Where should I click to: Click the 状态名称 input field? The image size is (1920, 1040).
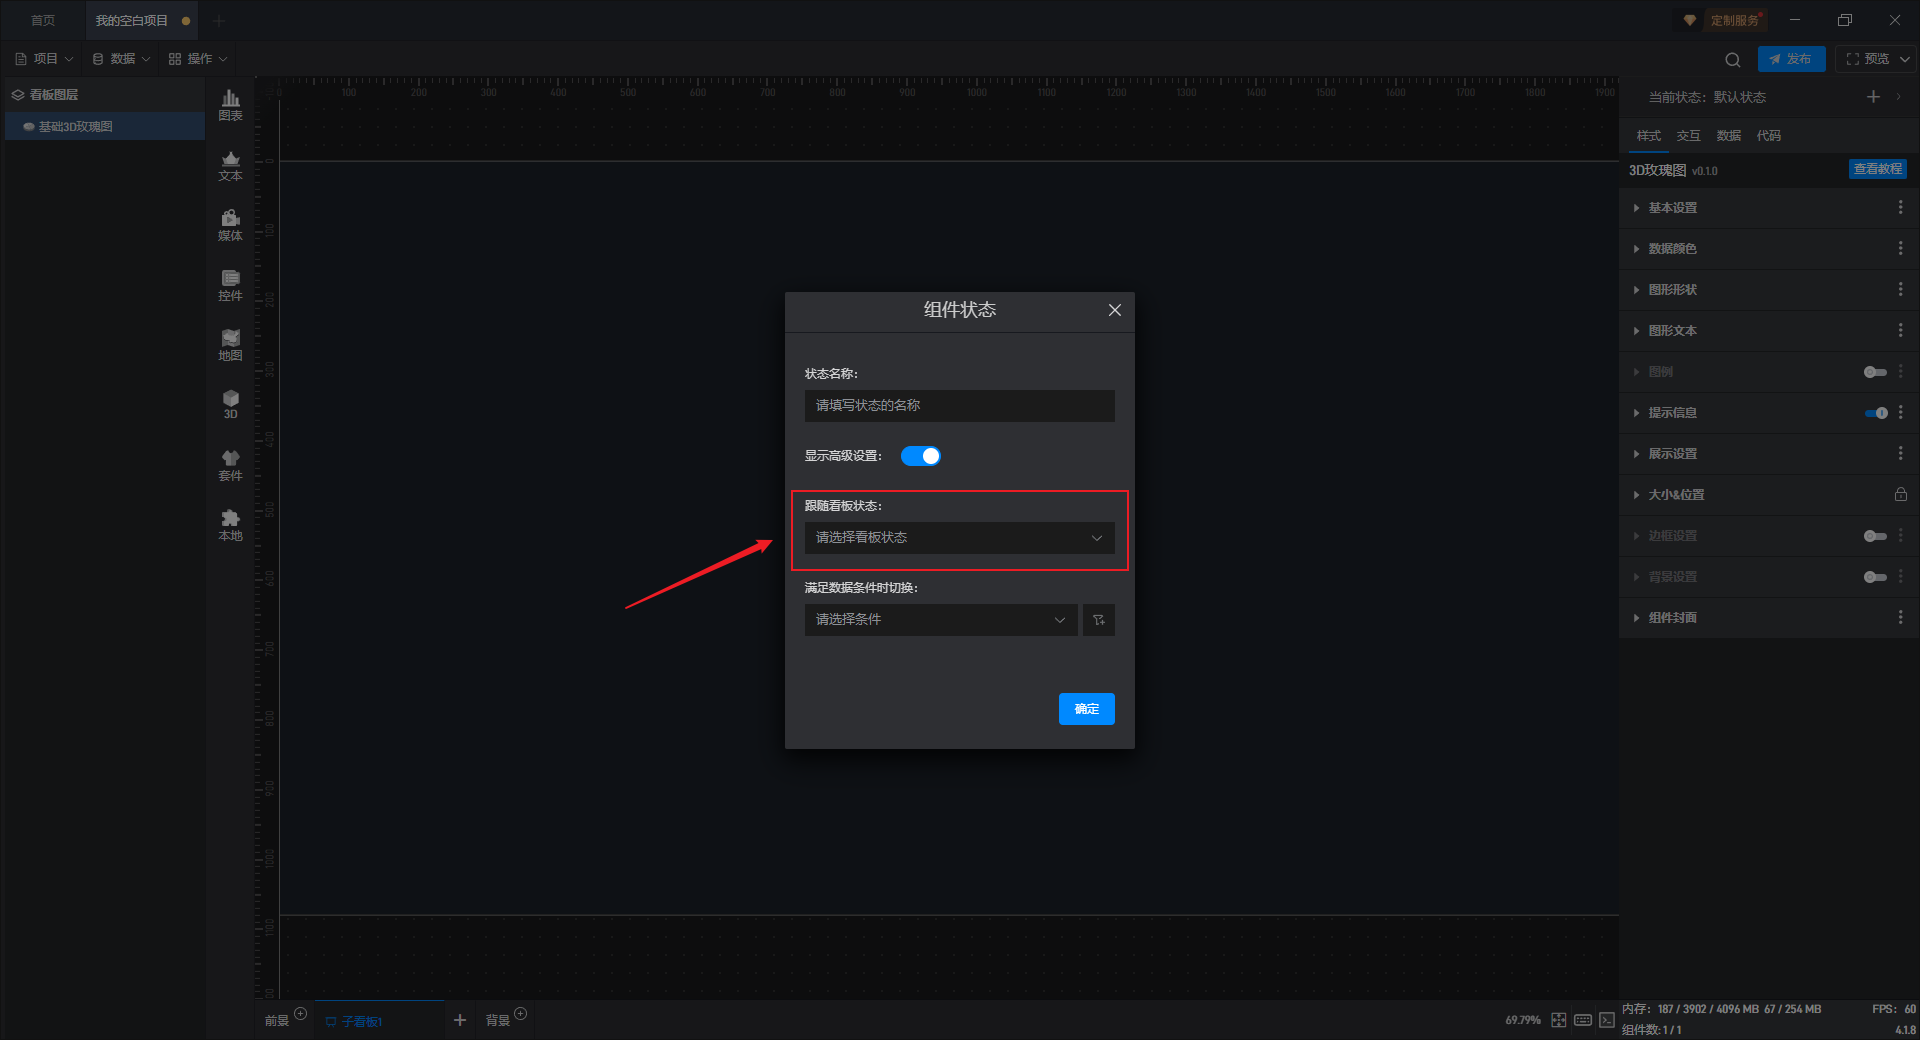960,406
